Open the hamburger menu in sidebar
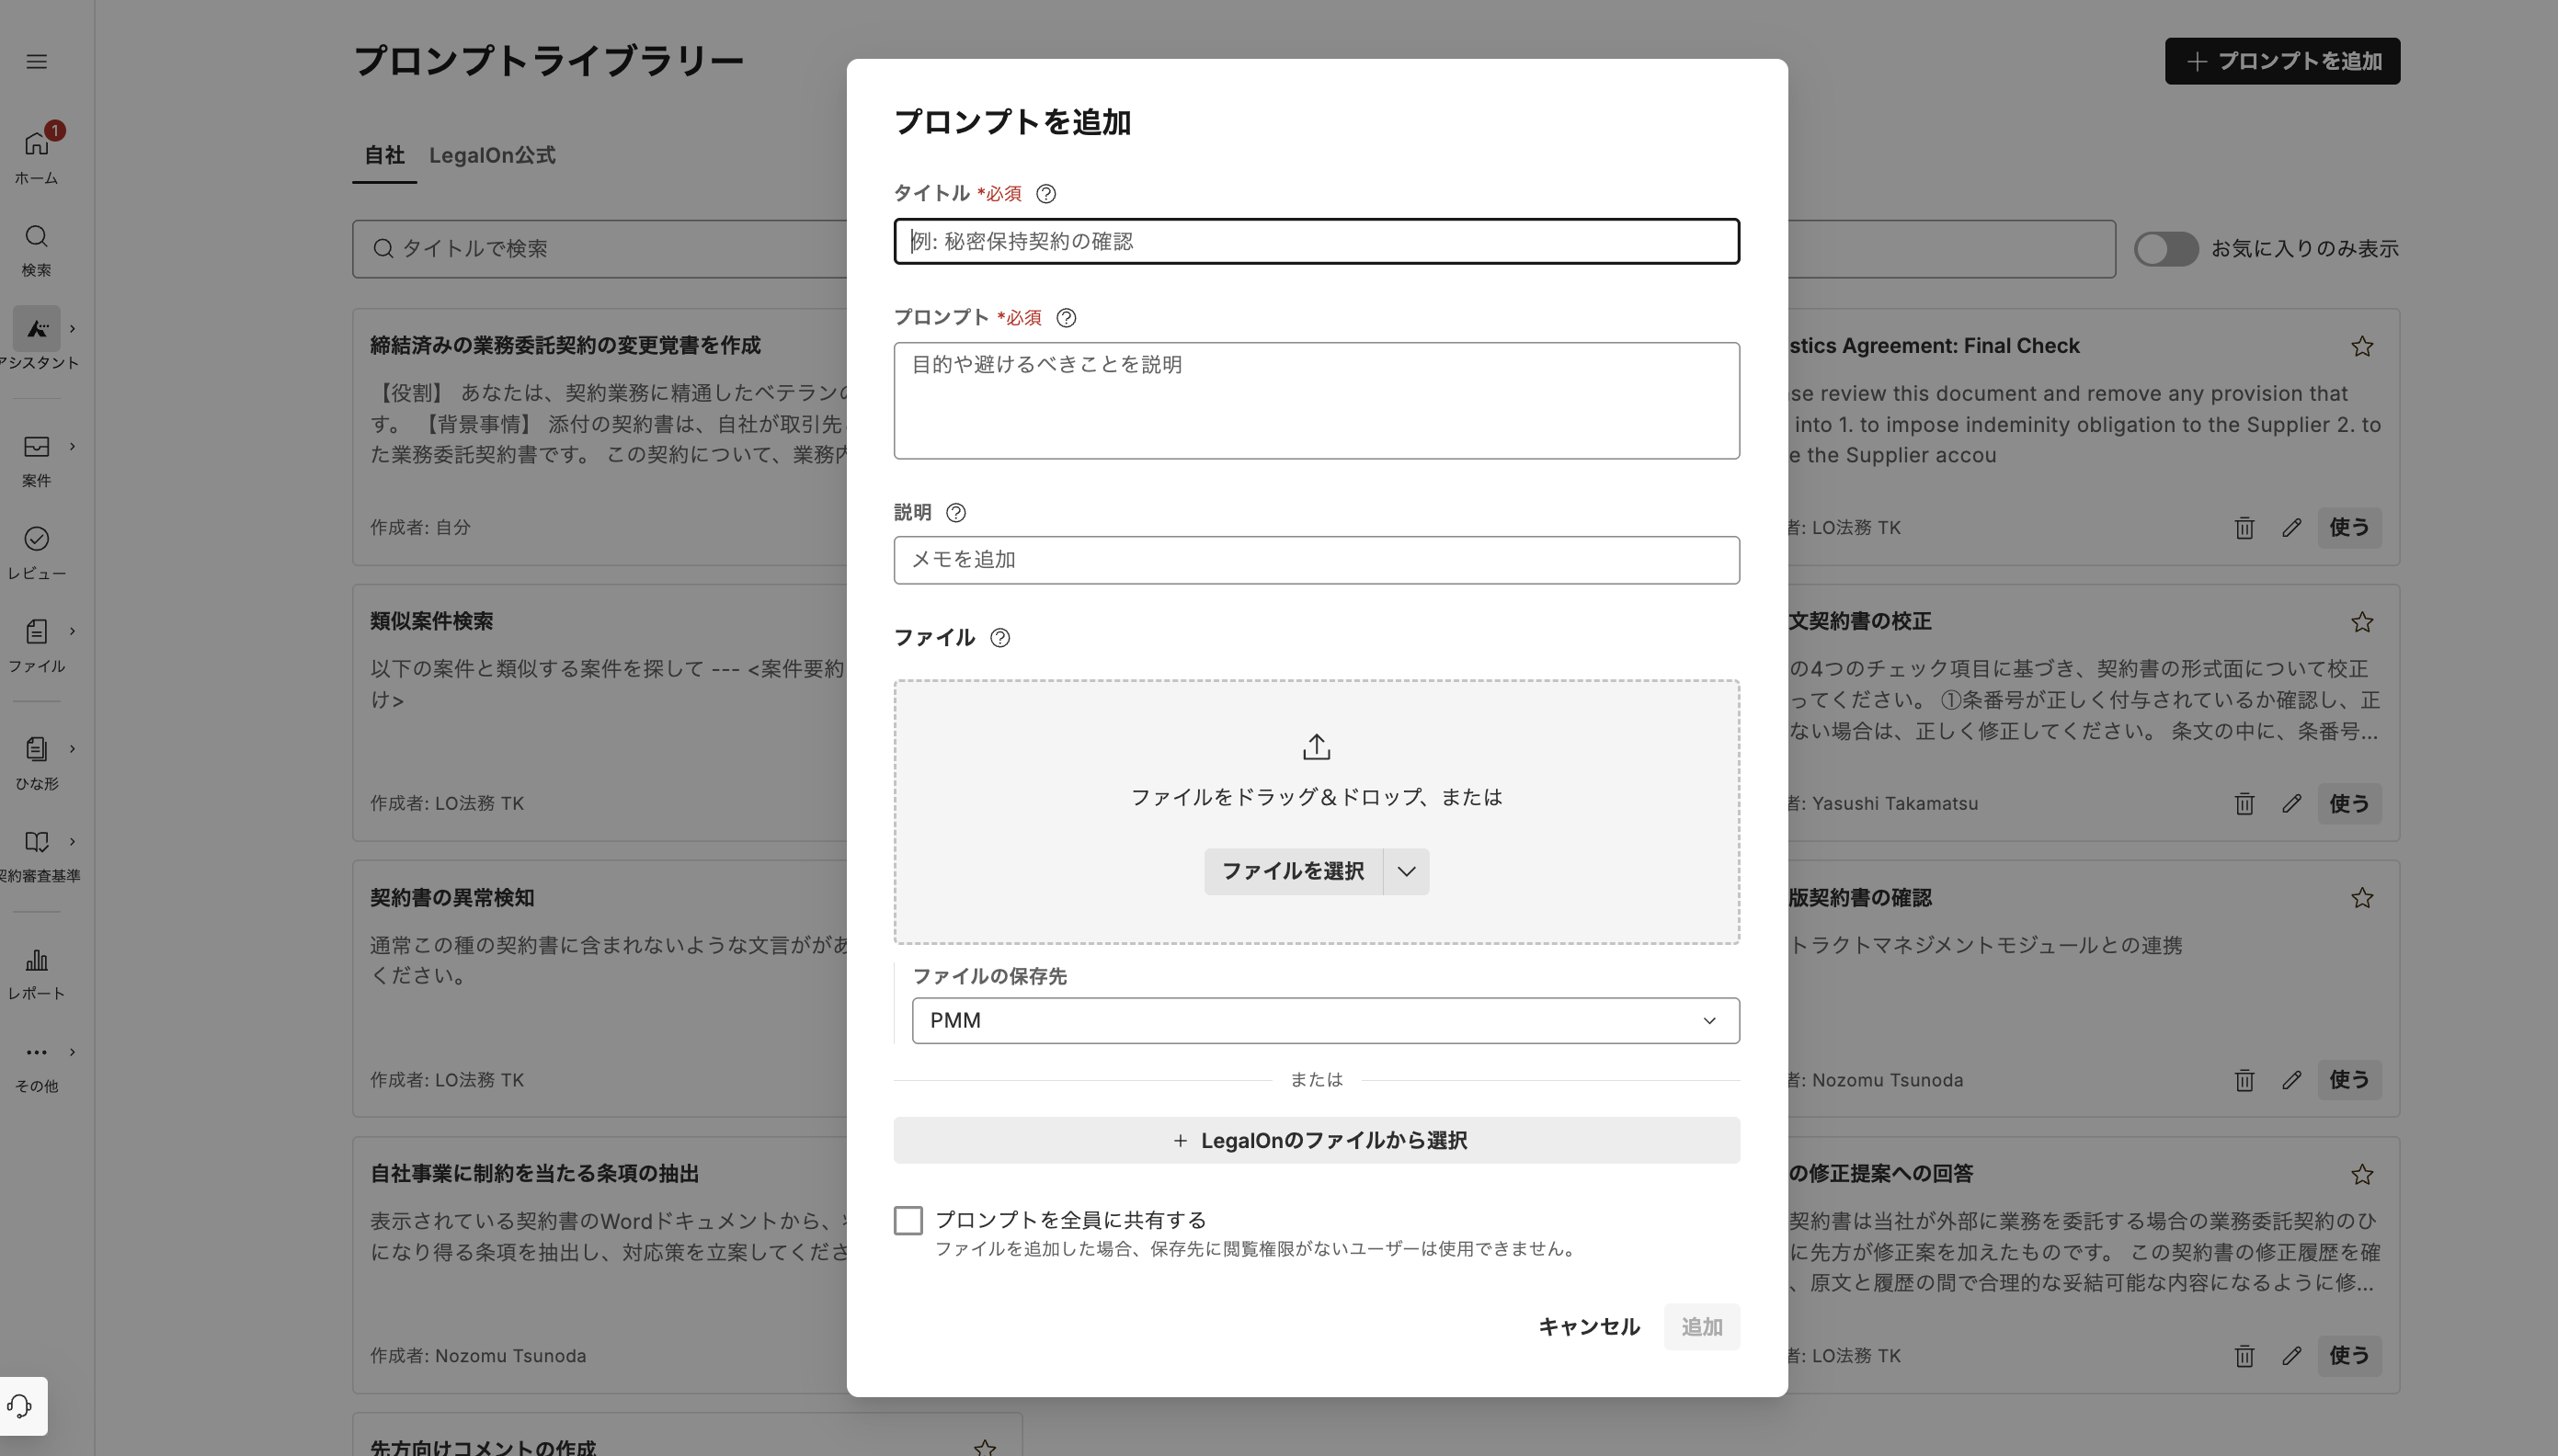2558x1456 pixels. (x=37, y=62)
